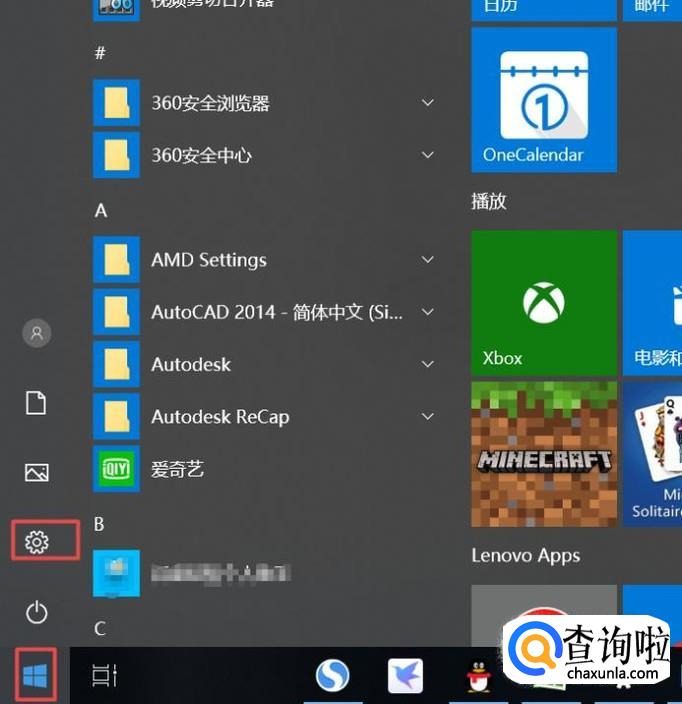
Task: Click the 360安全浏览器 folder icon
Action: (116, 103)
